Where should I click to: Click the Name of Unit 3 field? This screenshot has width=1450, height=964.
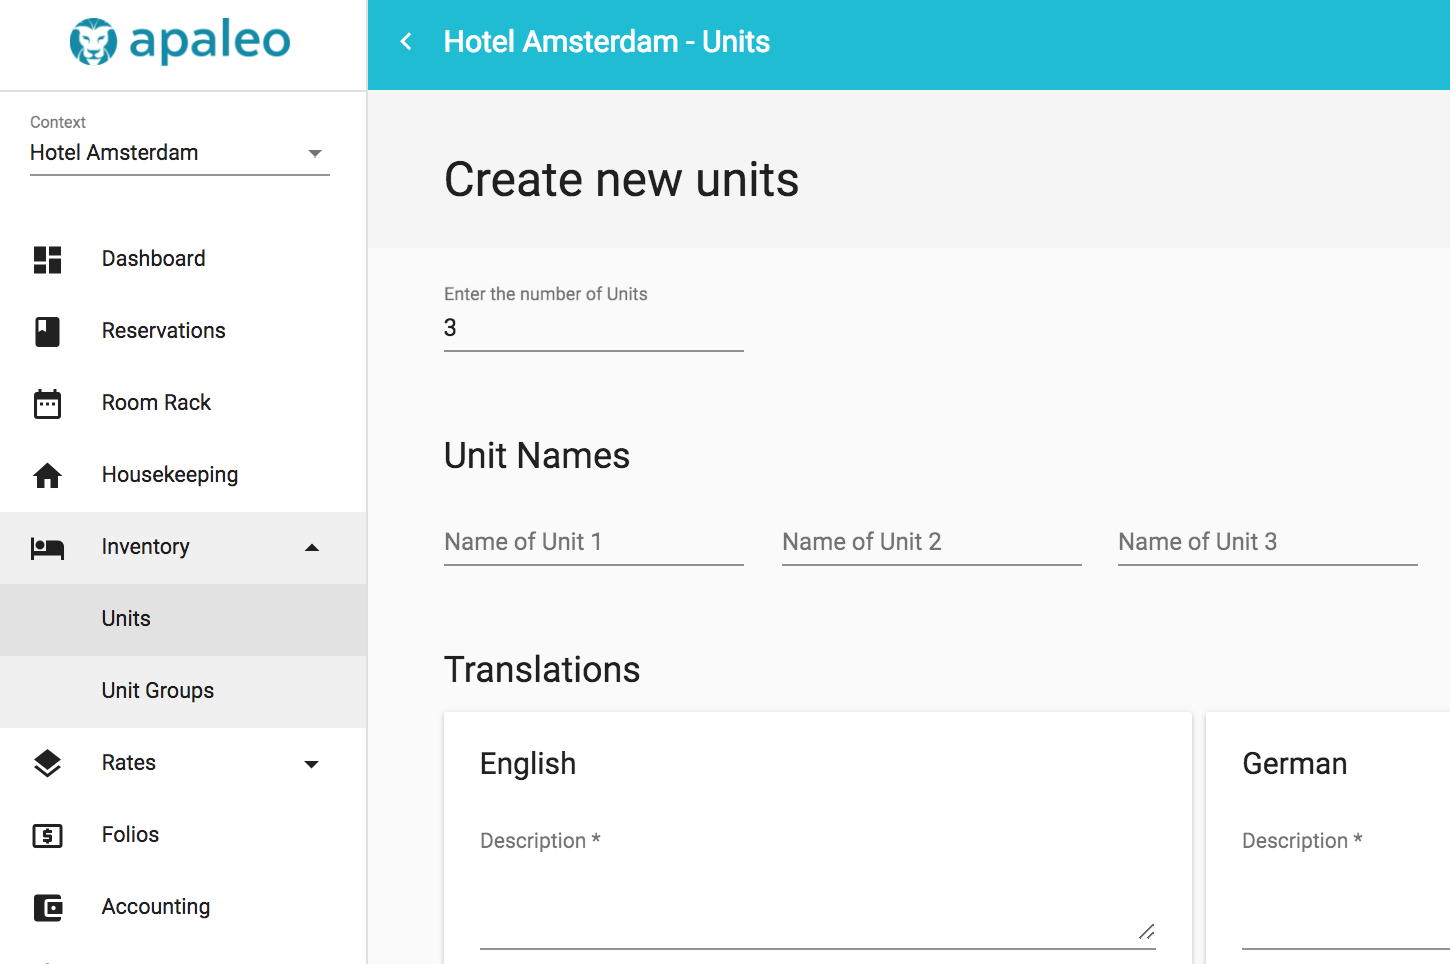click(1268, 543)
